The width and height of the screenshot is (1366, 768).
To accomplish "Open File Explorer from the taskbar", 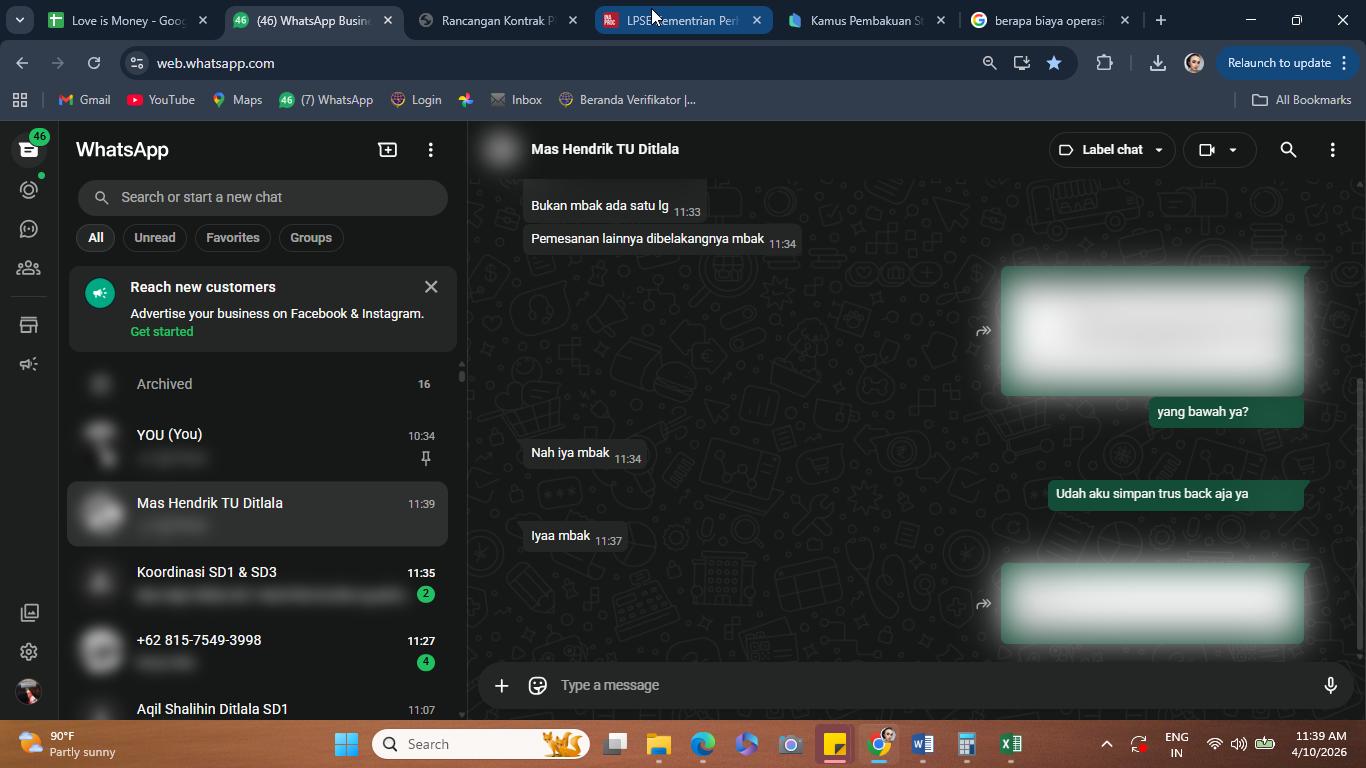I will click(x=658, y=744).
